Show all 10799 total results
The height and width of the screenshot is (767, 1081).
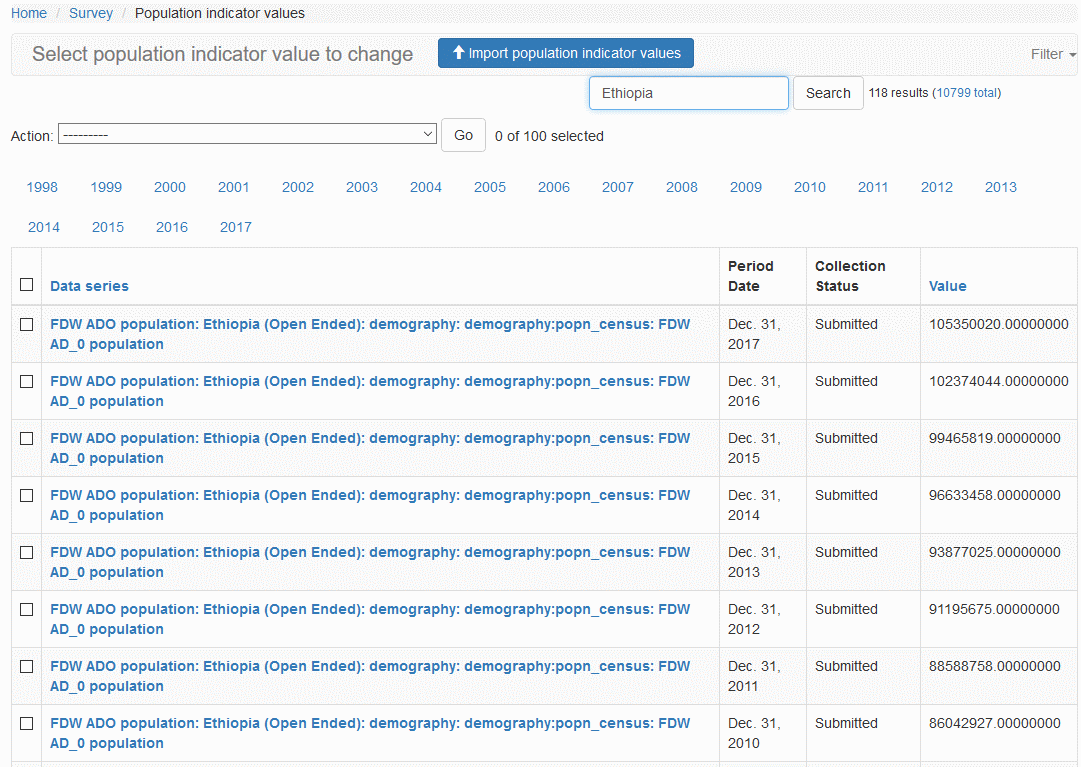(966, 93)
